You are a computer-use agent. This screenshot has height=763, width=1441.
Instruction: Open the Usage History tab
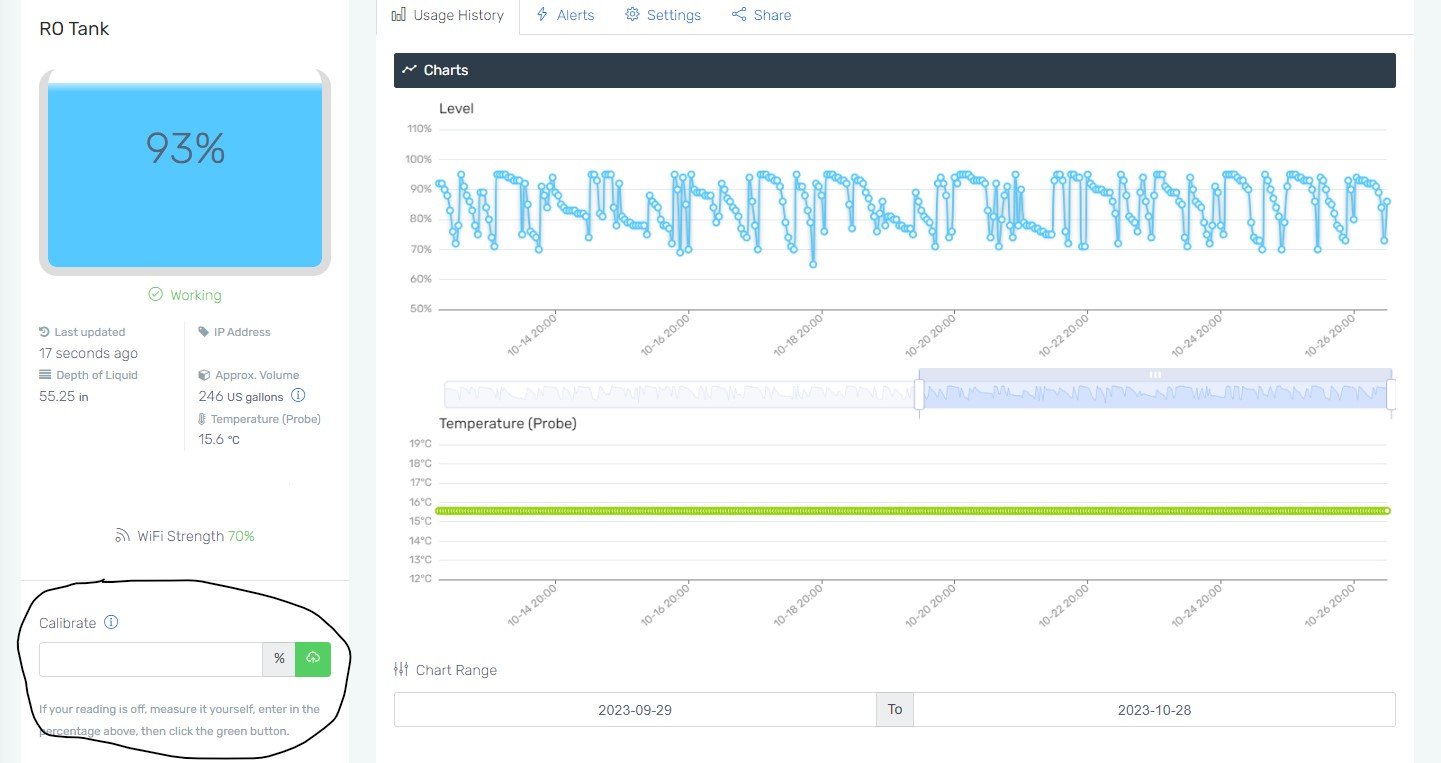click(448, 15)
